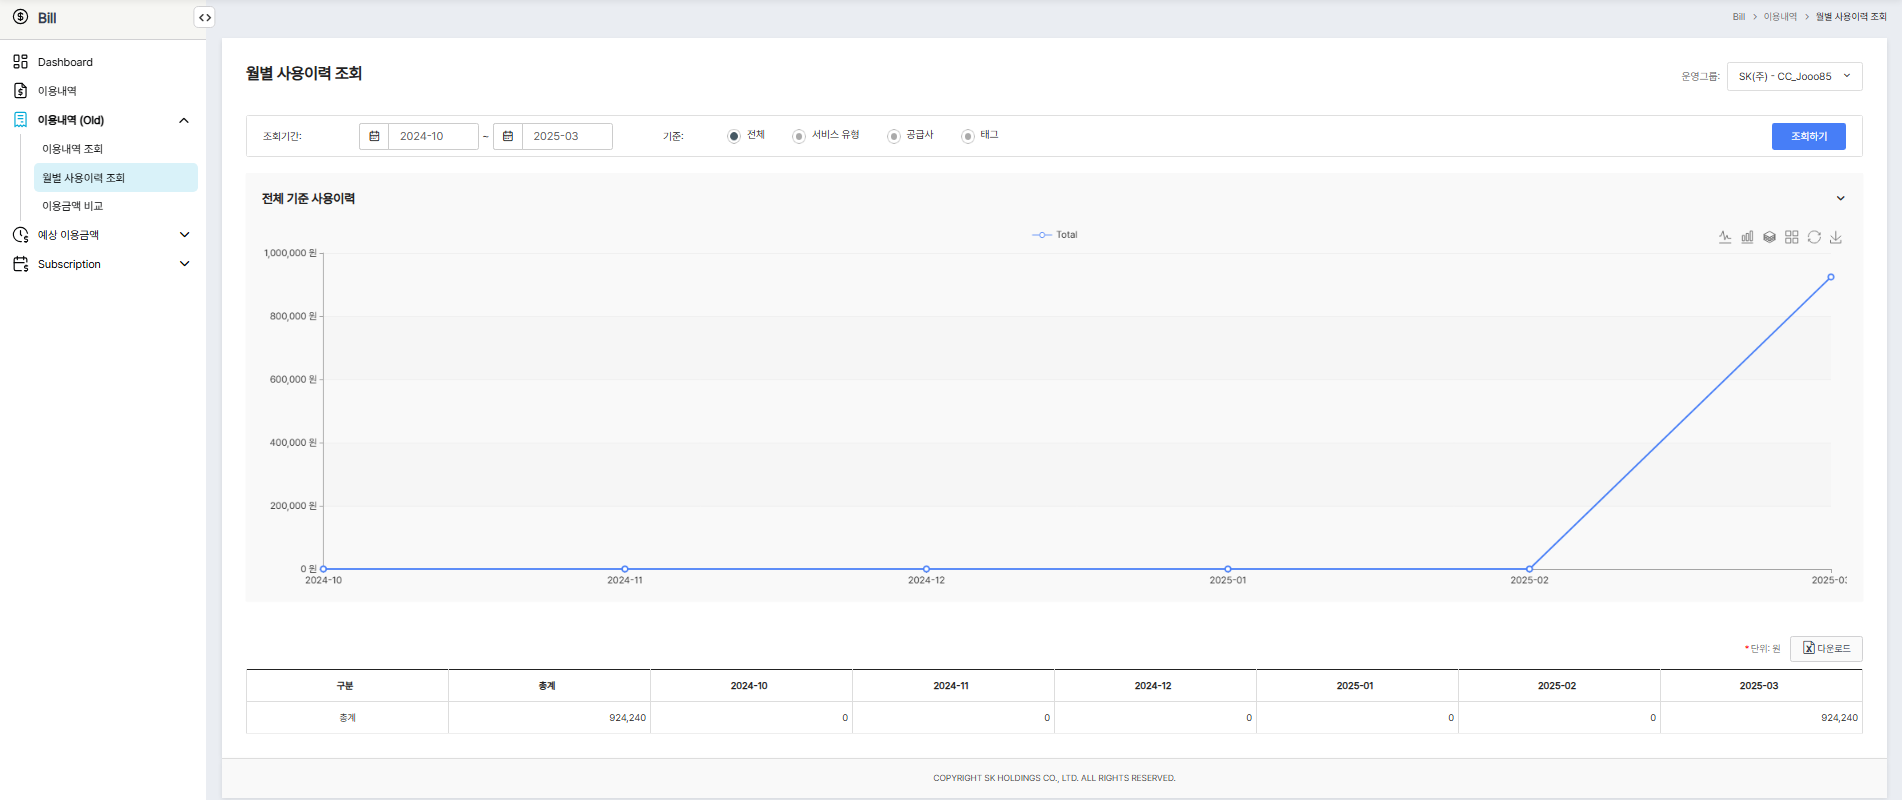The width and height of the screenshot is (1902, 800).
Task: Save chart as image icon
Action: [x=1836, y=237]
